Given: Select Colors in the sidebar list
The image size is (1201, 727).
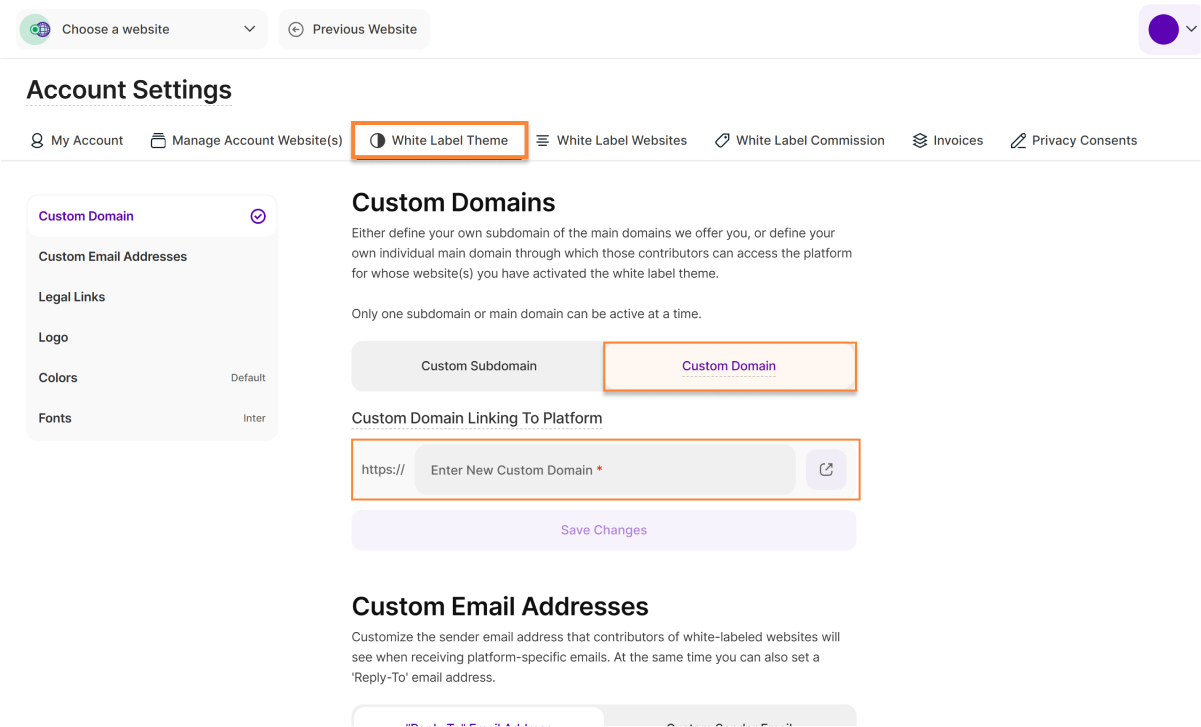Looking at the screenshot, I should click(x=58, y=378).
